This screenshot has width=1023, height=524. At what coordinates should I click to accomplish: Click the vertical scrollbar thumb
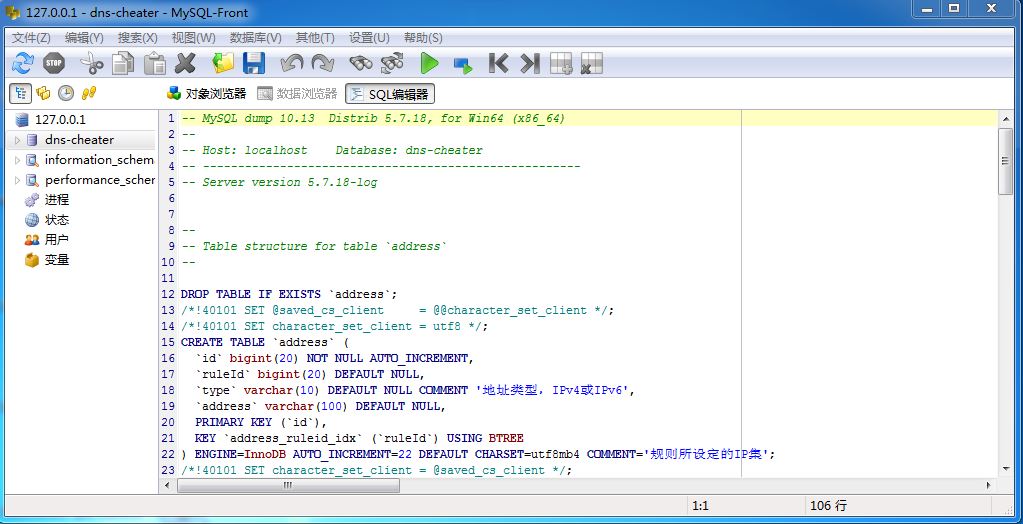1005,162
